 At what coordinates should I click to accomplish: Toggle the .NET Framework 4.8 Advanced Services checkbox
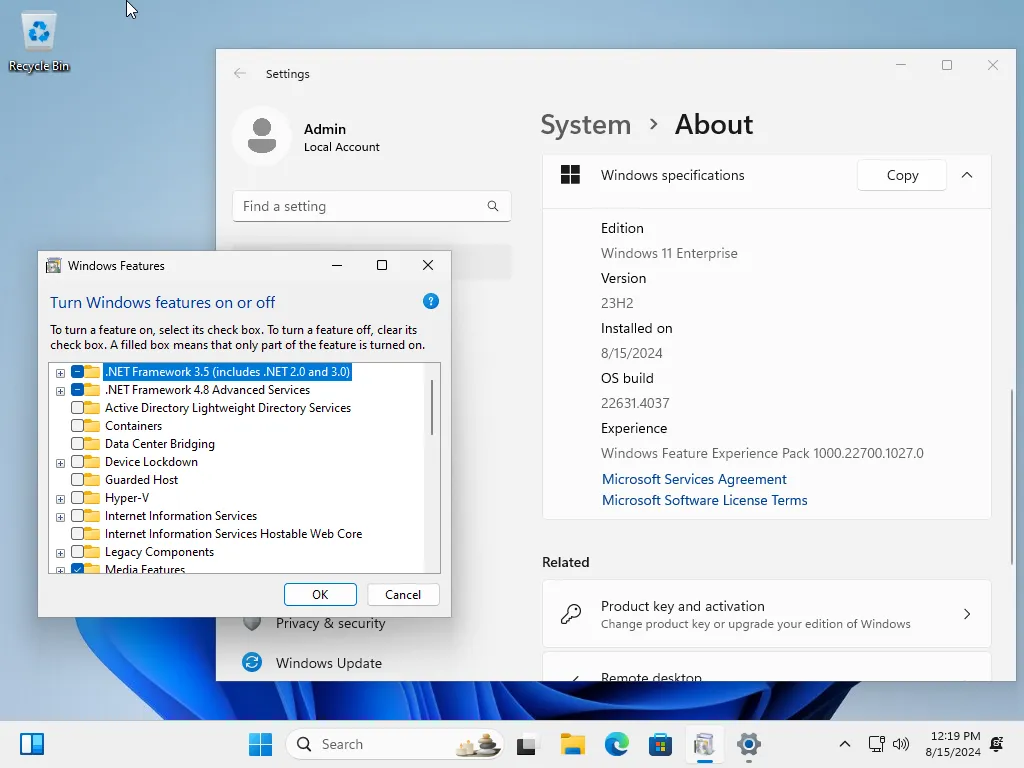click(x=77, y=390)
